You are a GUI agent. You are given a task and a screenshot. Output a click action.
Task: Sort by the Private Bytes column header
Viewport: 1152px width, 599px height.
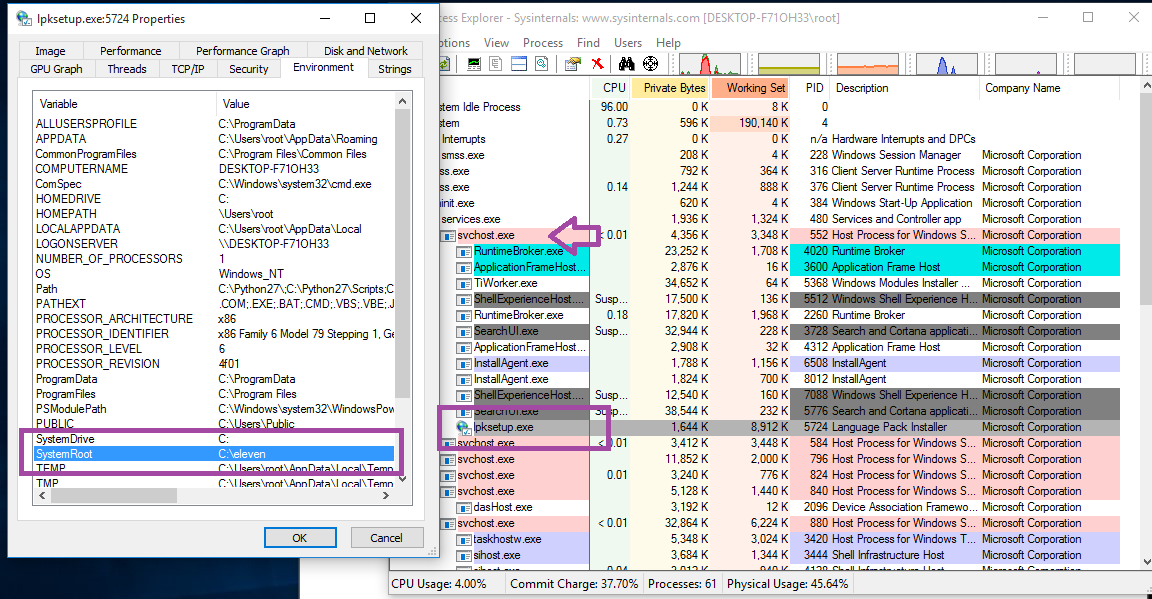(670, 88)
